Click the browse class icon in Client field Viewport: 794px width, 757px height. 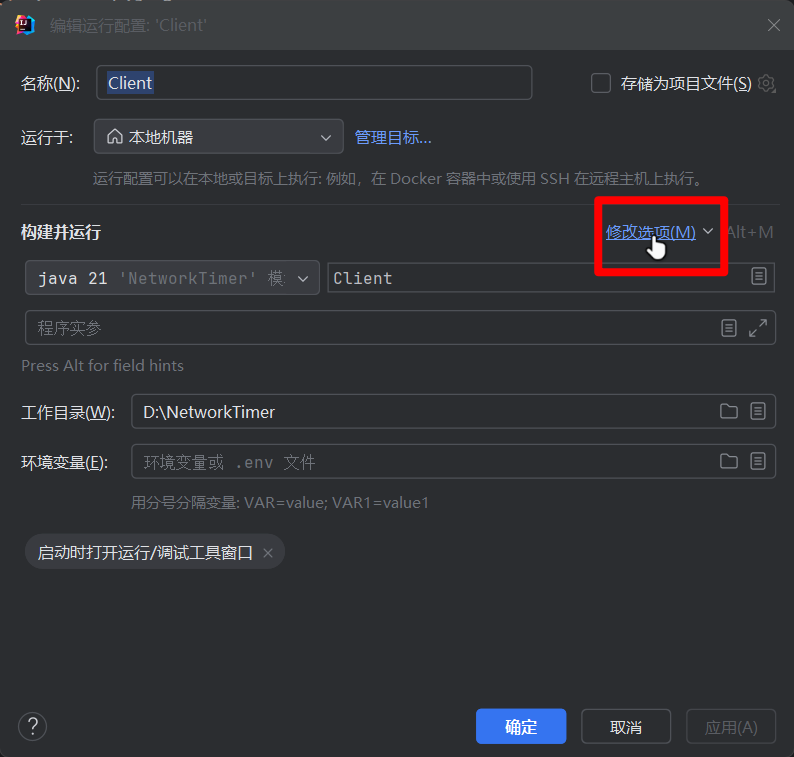[759, 277]
